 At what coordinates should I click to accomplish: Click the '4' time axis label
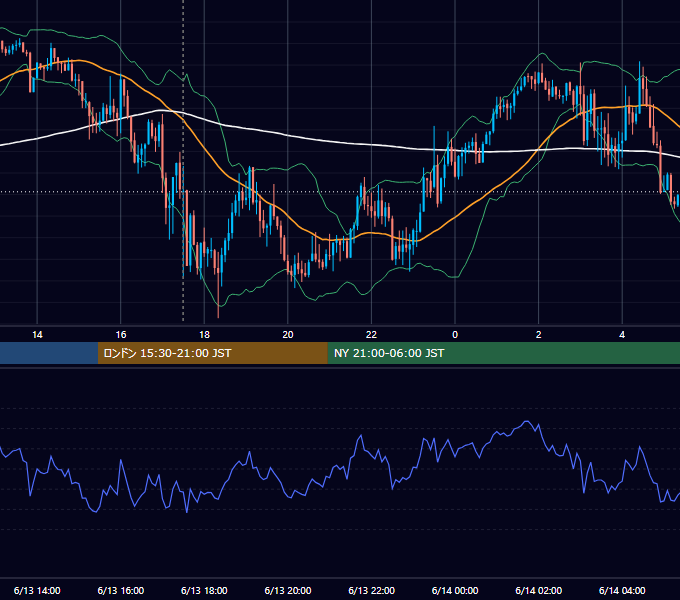(622, 335)
